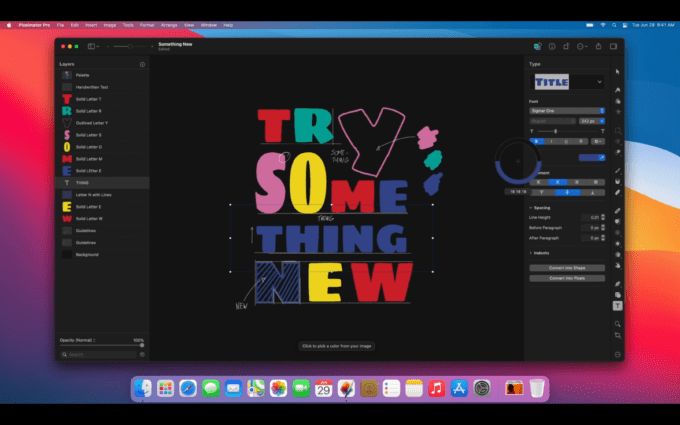This screenshot has width=680, height=425.
Task: Click Convert into Pixels button
Action: click(567, 278)
